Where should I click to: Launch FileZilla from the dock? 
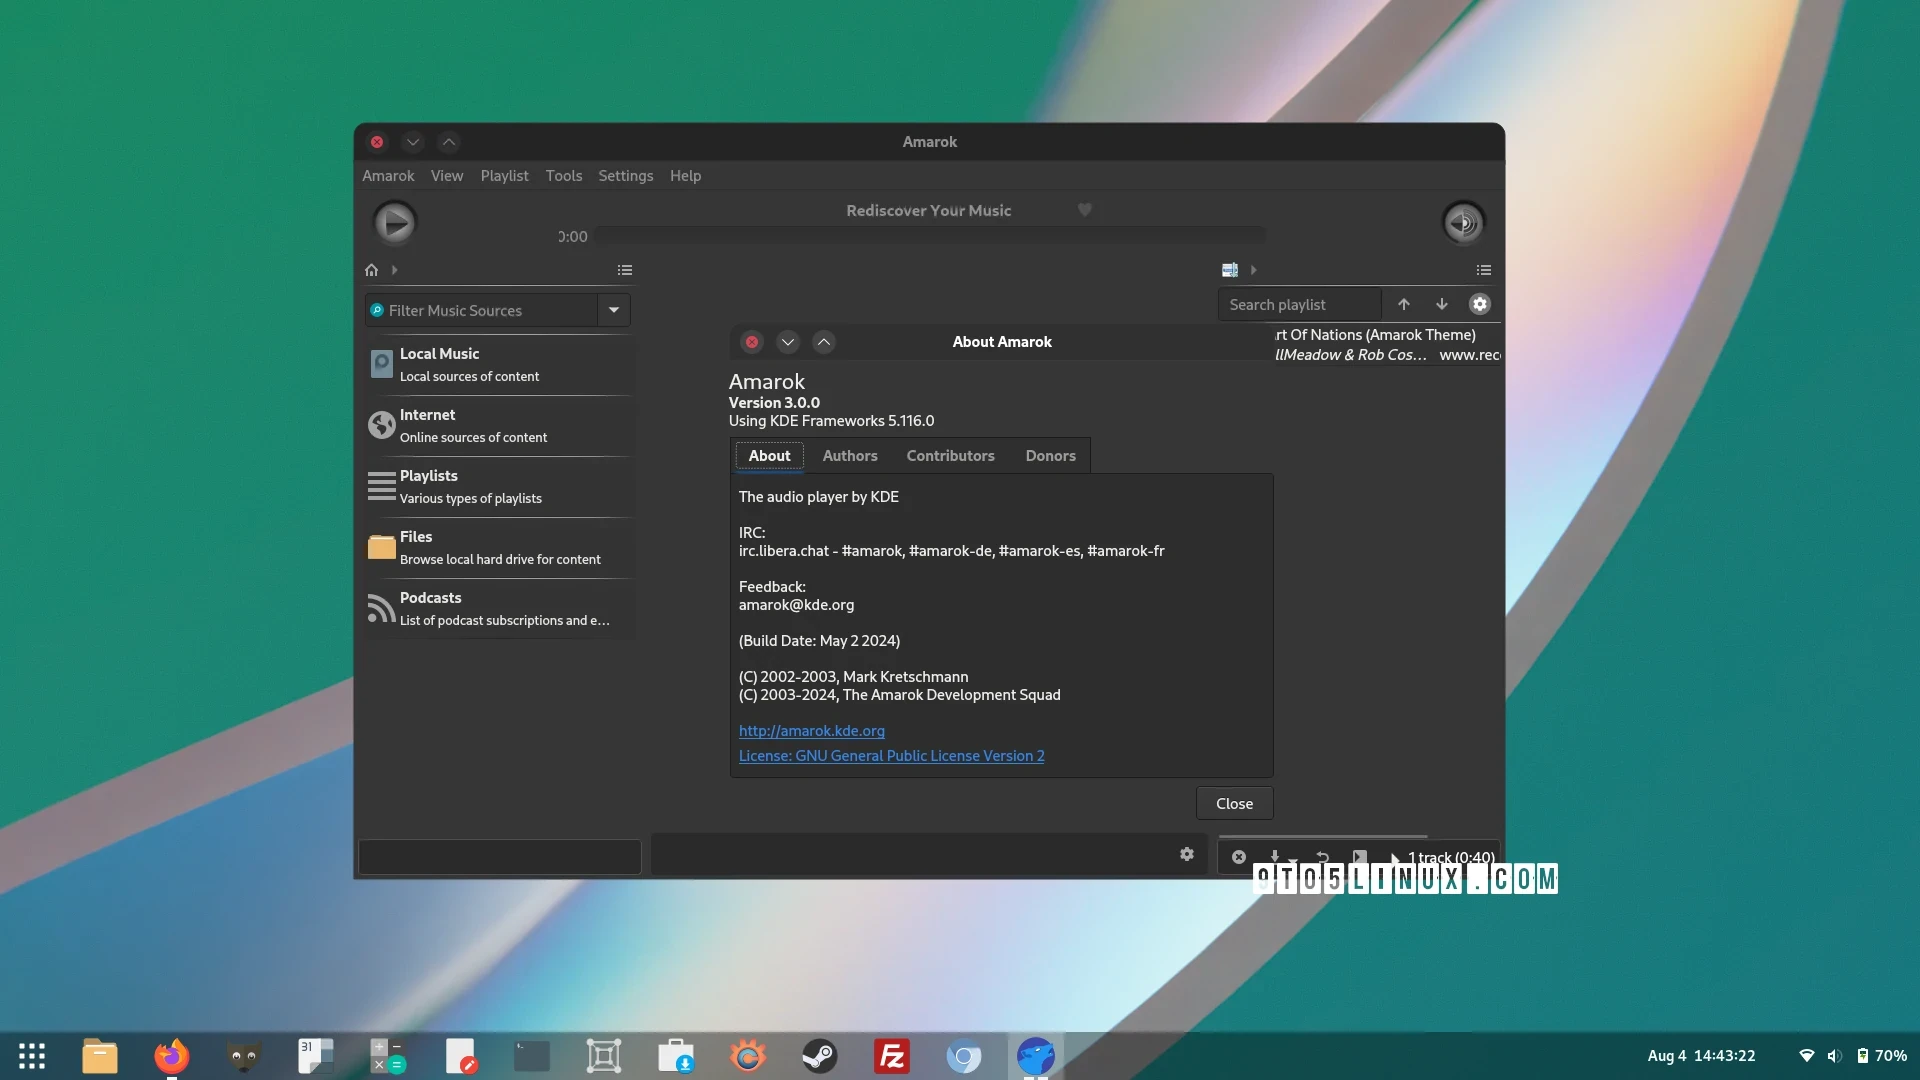coord(892,1056)
